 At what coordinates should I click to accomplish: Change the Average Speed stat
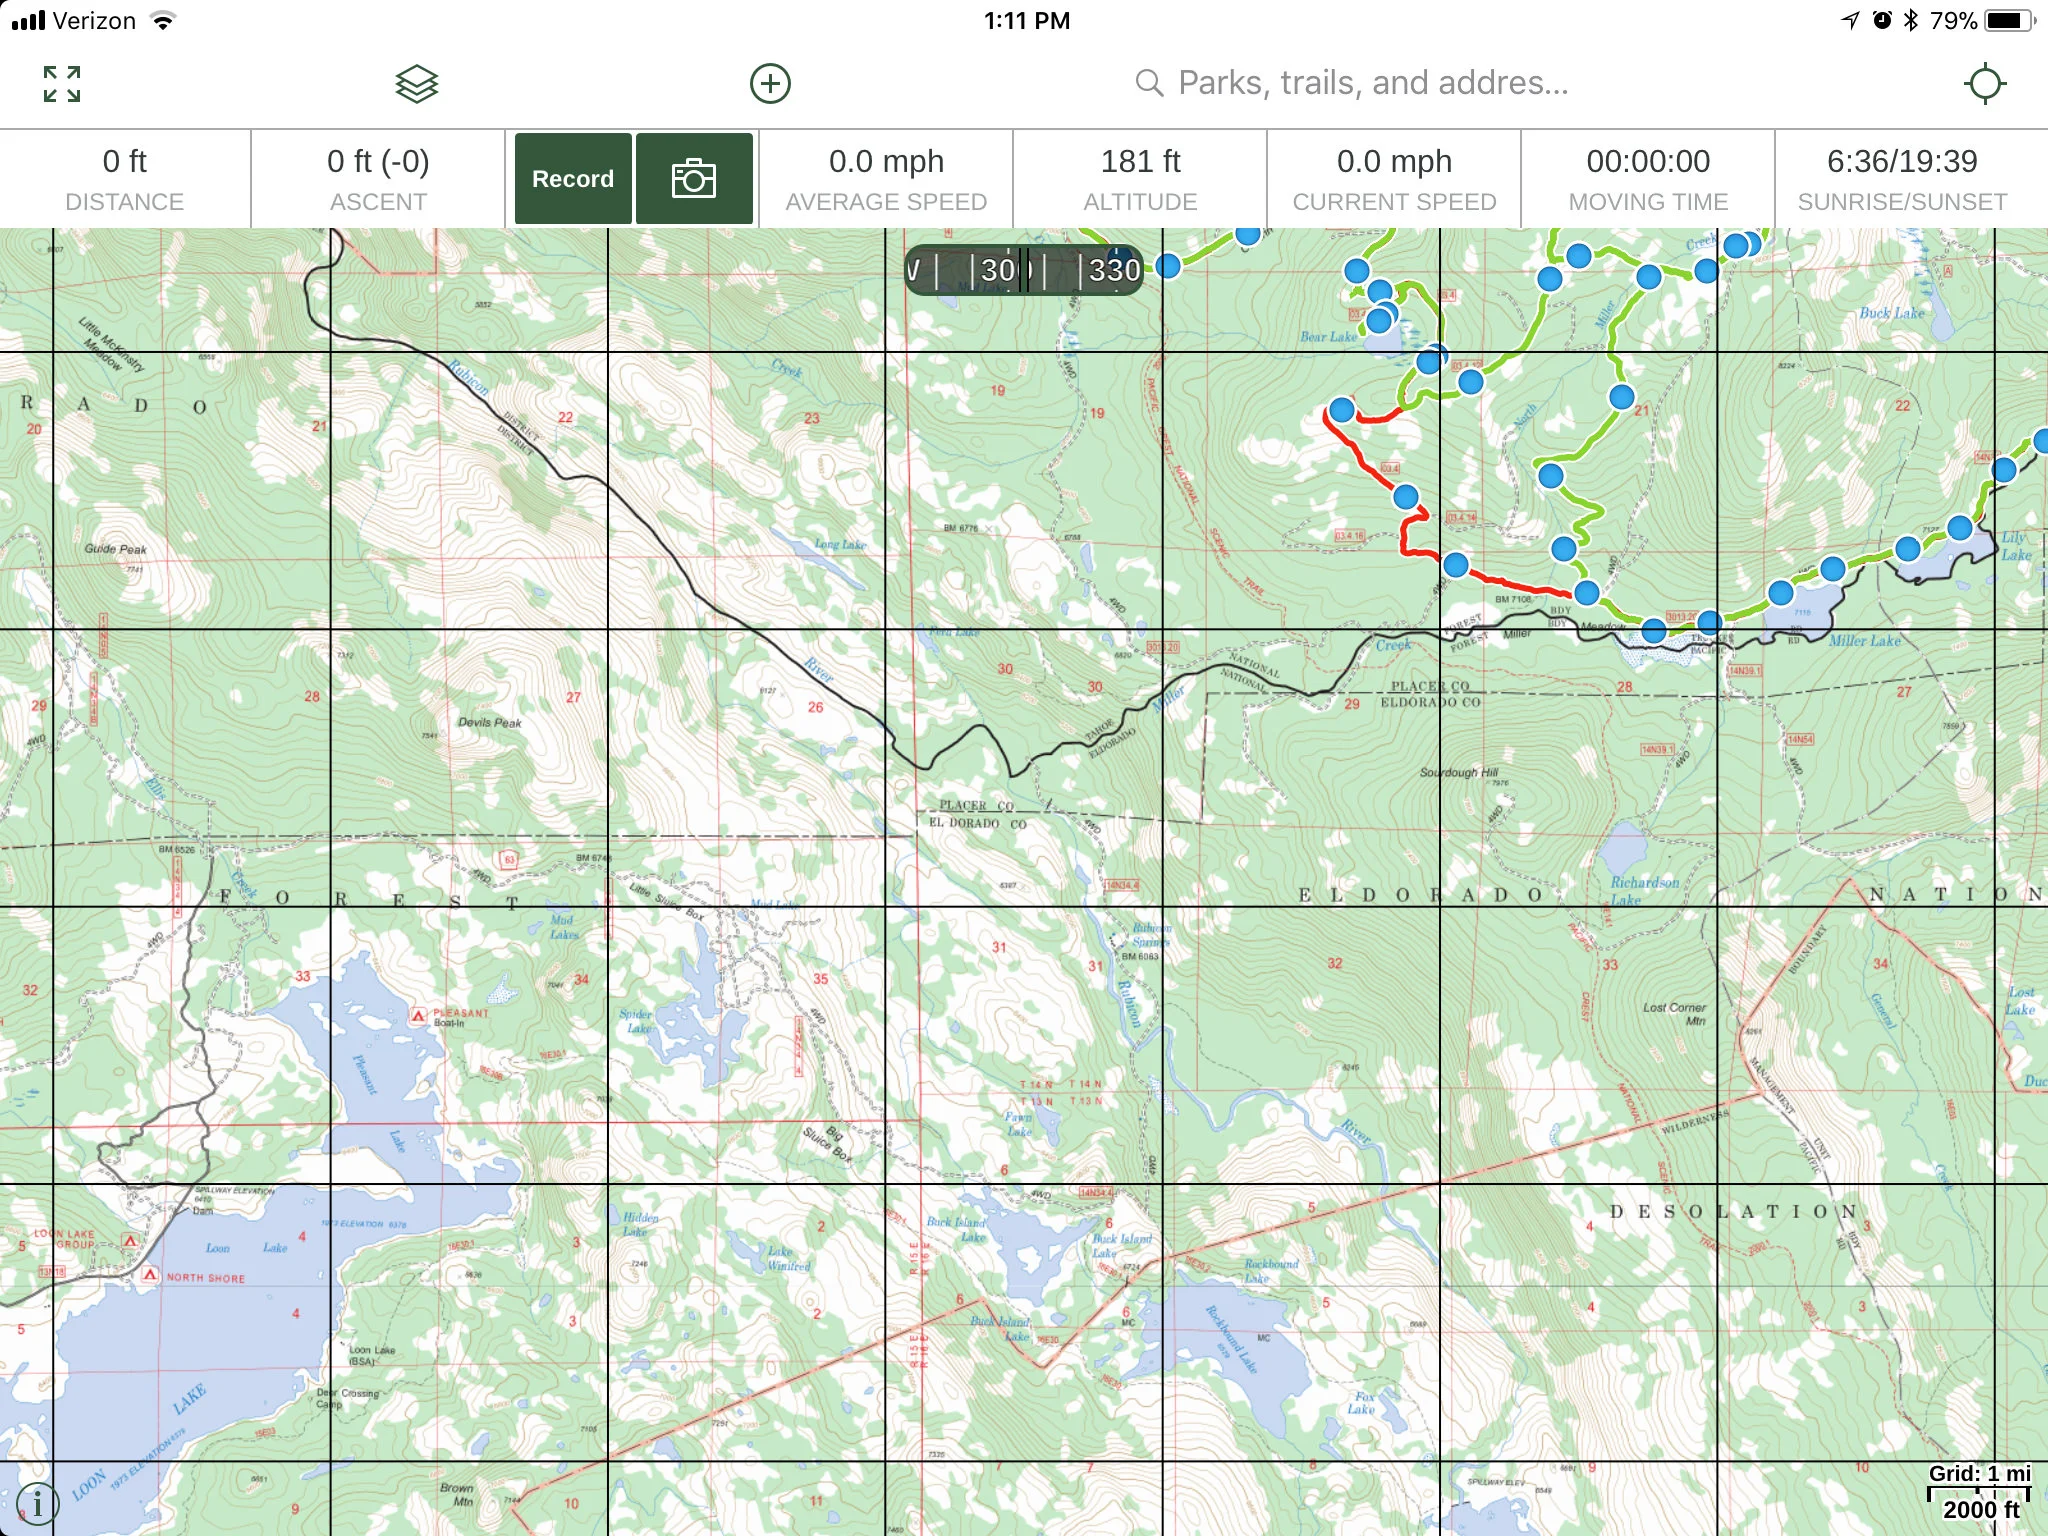click(886, 179)
